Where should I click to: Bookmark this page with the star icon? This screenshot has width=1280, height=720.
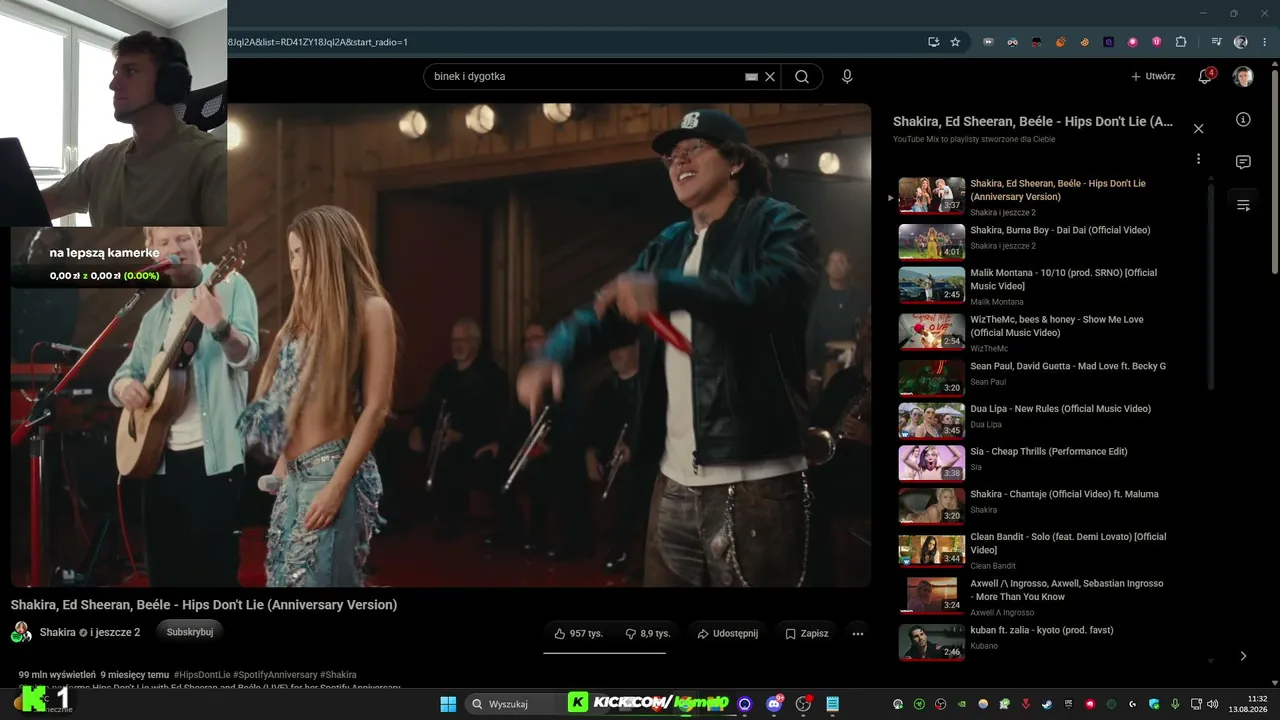coord(955,42)
